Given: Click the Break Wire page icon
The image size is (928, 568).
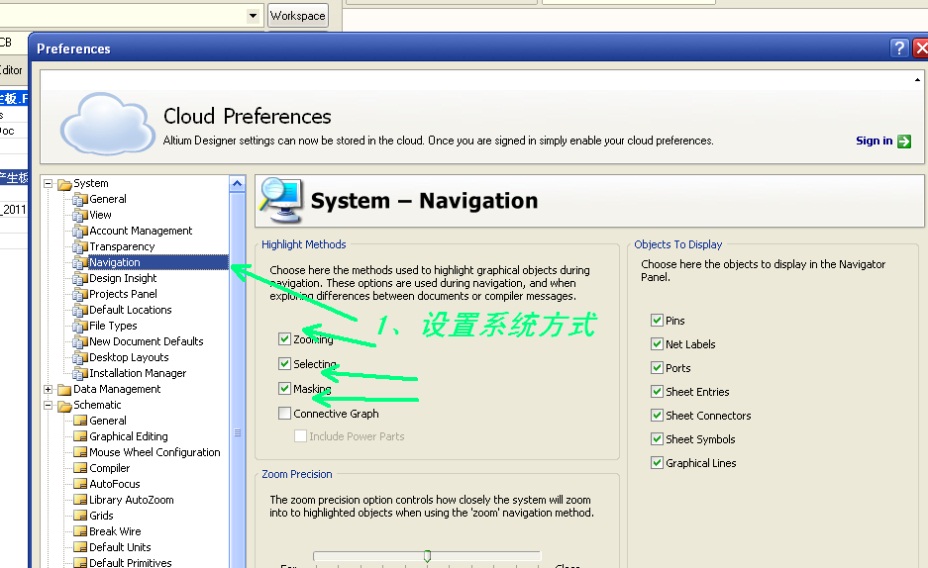Looking at the screenshot, I should tap(80, 531).
